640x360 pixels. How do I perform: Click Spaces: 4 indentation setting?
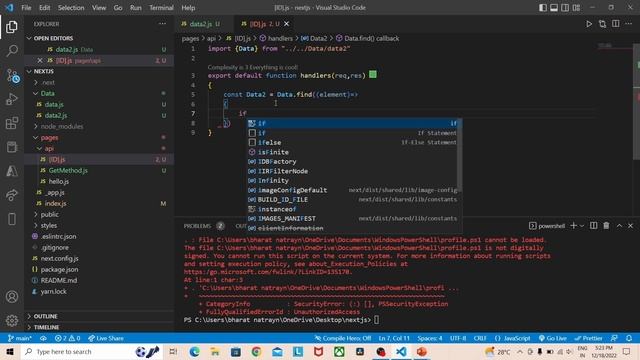(x=429, y=338)
